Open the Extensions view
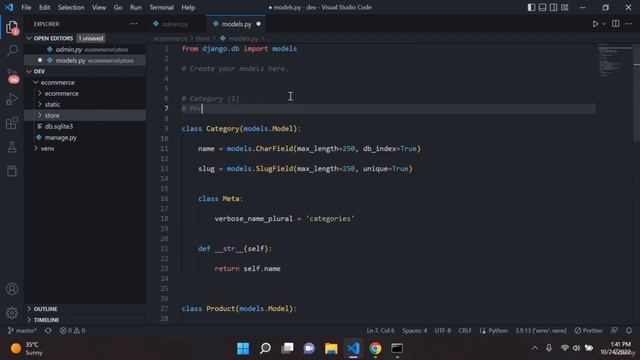Screen dimensions: 640x360 coord(12,123)
